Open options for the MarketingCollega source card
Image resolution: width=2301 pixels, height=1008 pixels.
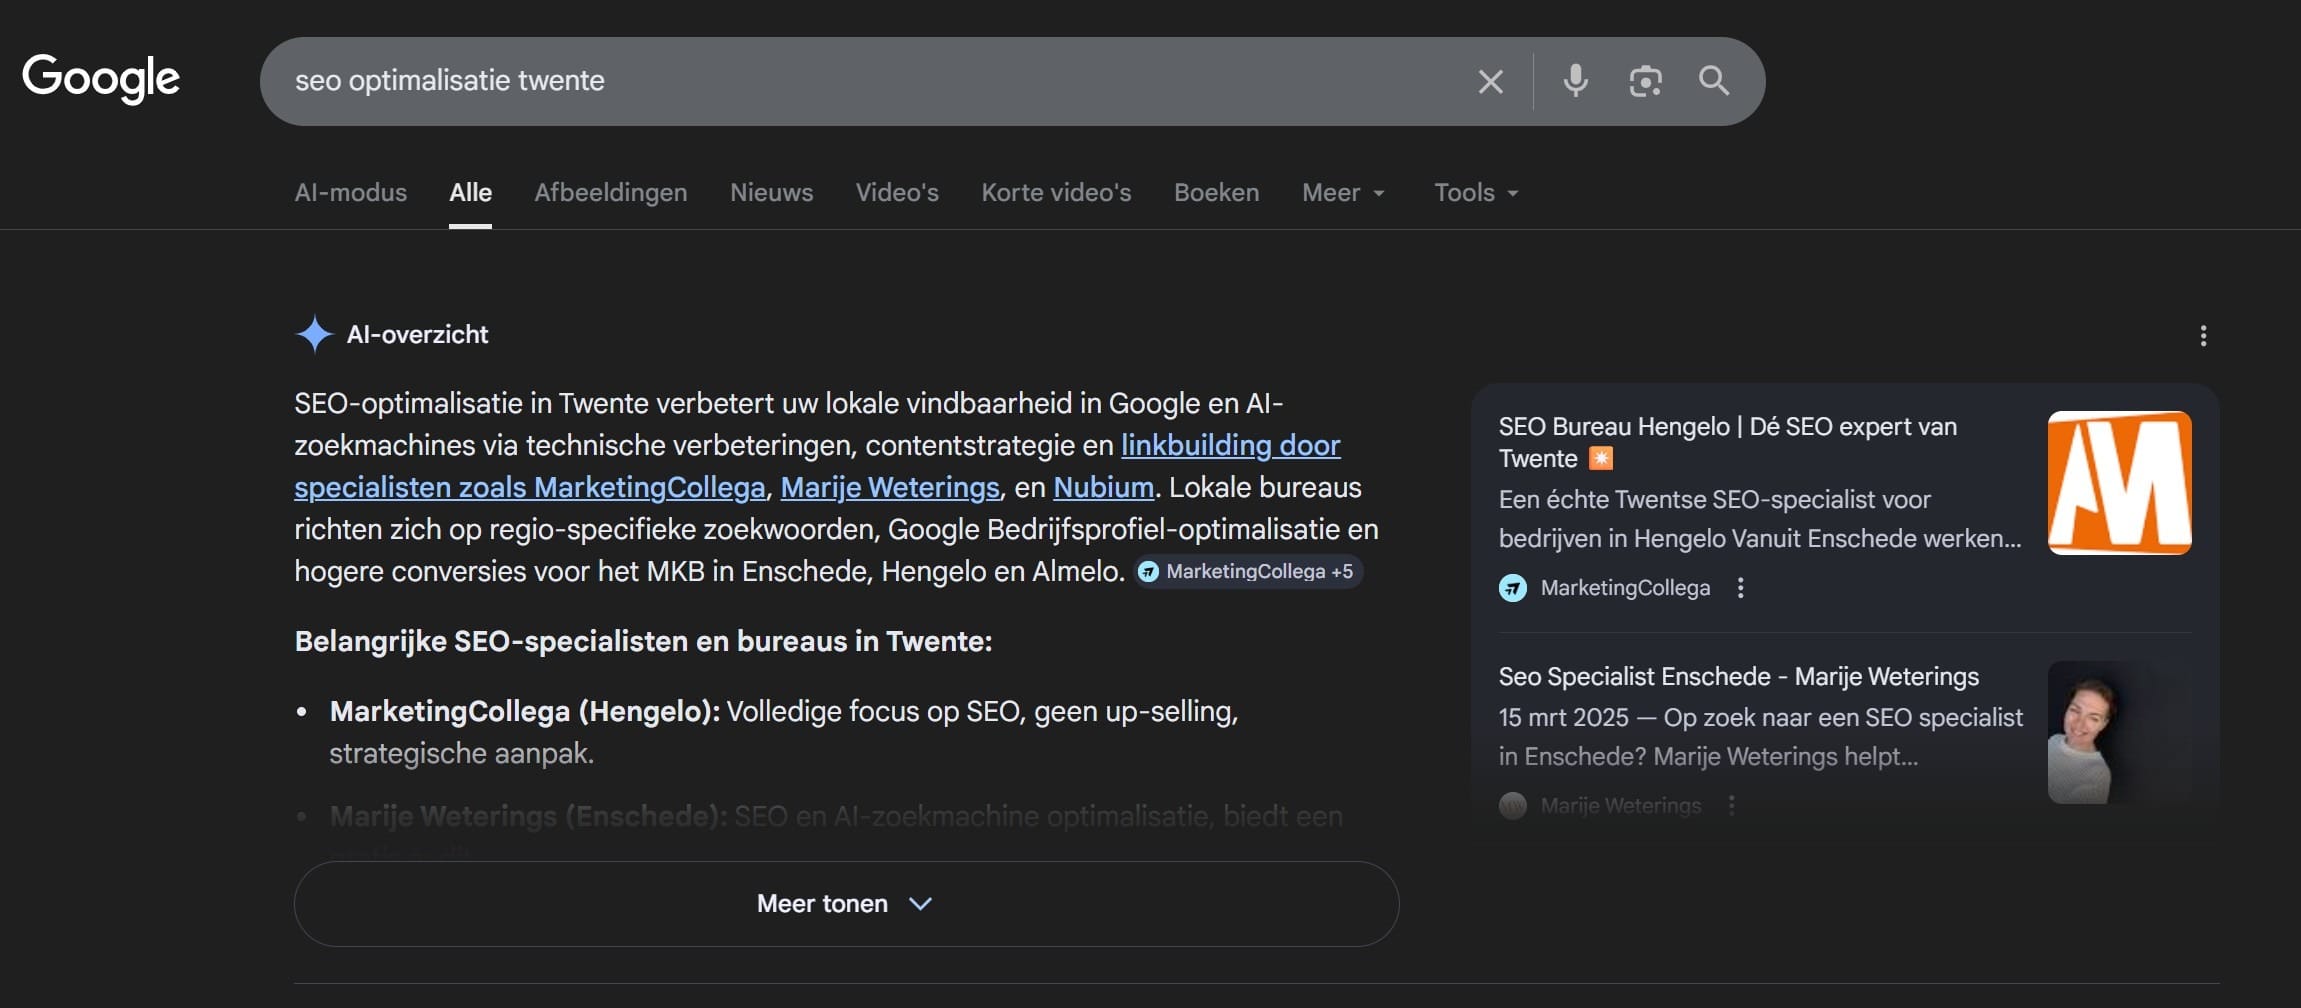coord(1740,588)
